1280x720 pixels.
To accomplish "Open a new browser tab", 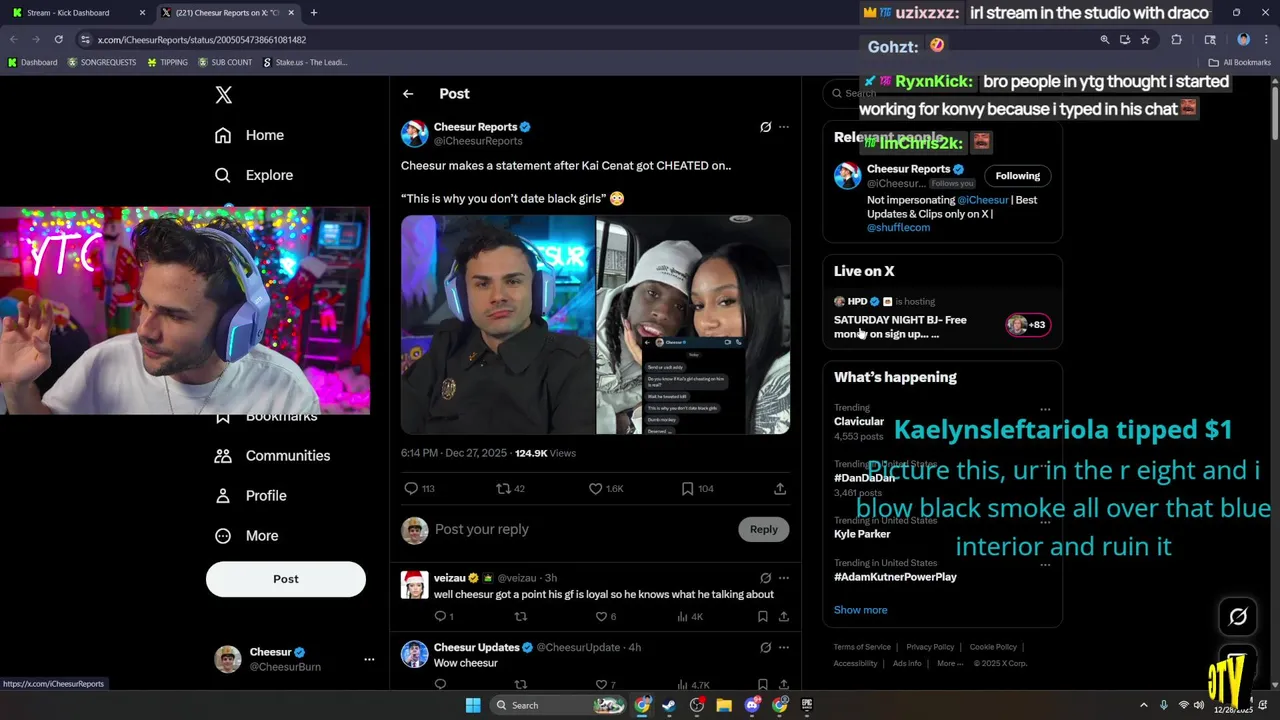I will coord(314,13).
